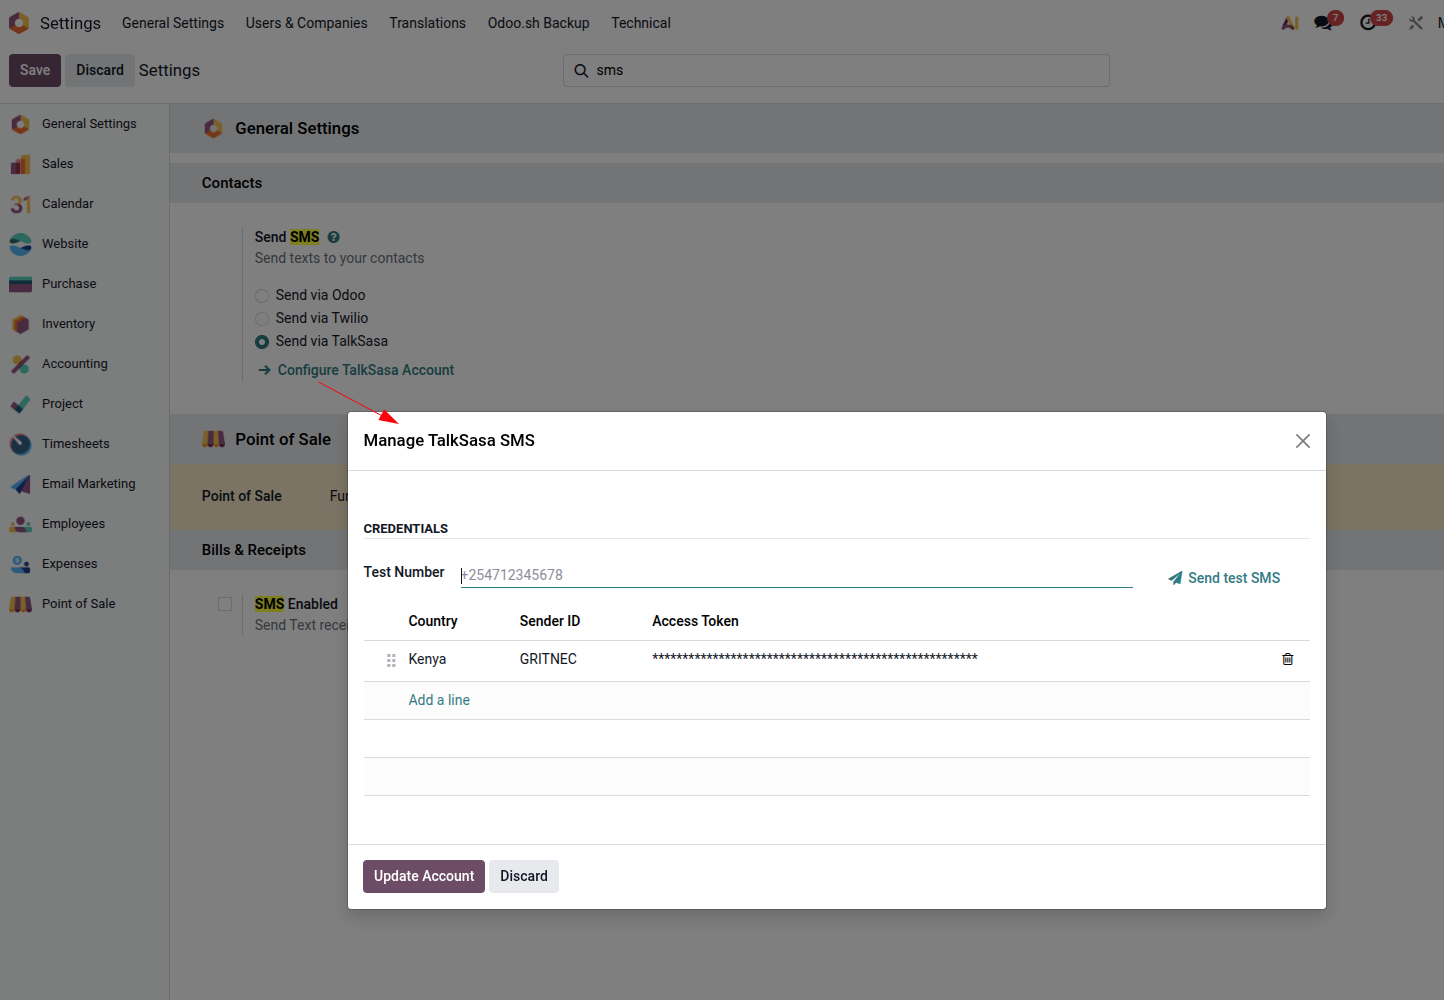
Task: Click the Kenya country cell
Action: [x=427, y=659]
